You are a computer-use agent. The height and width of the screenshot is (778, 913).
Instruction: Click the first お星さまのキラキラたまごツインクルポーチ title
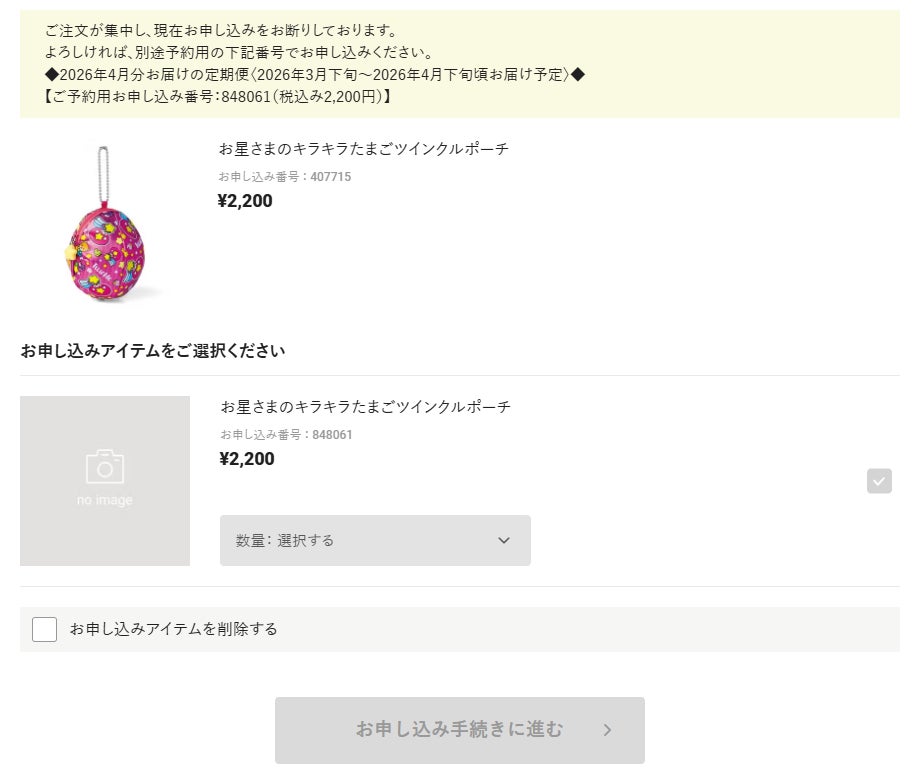(364, 149)
